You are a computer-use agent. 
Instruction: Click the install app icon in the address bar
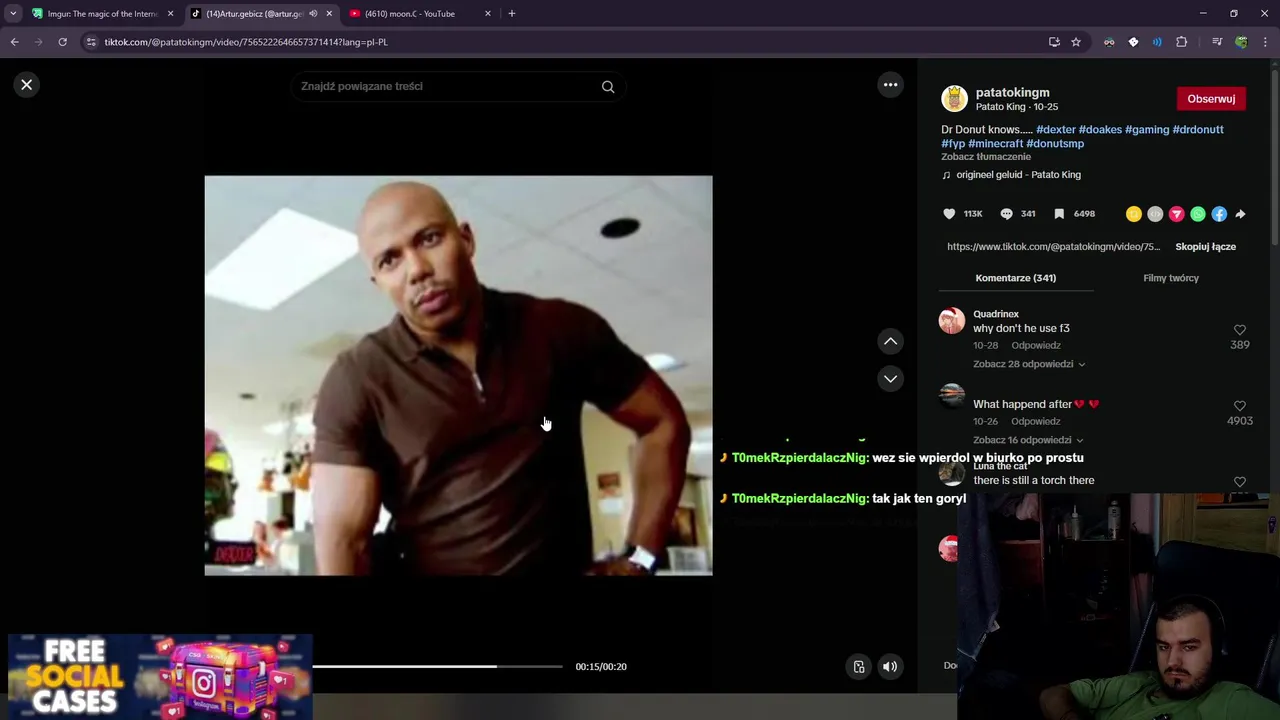(1054, 42)
